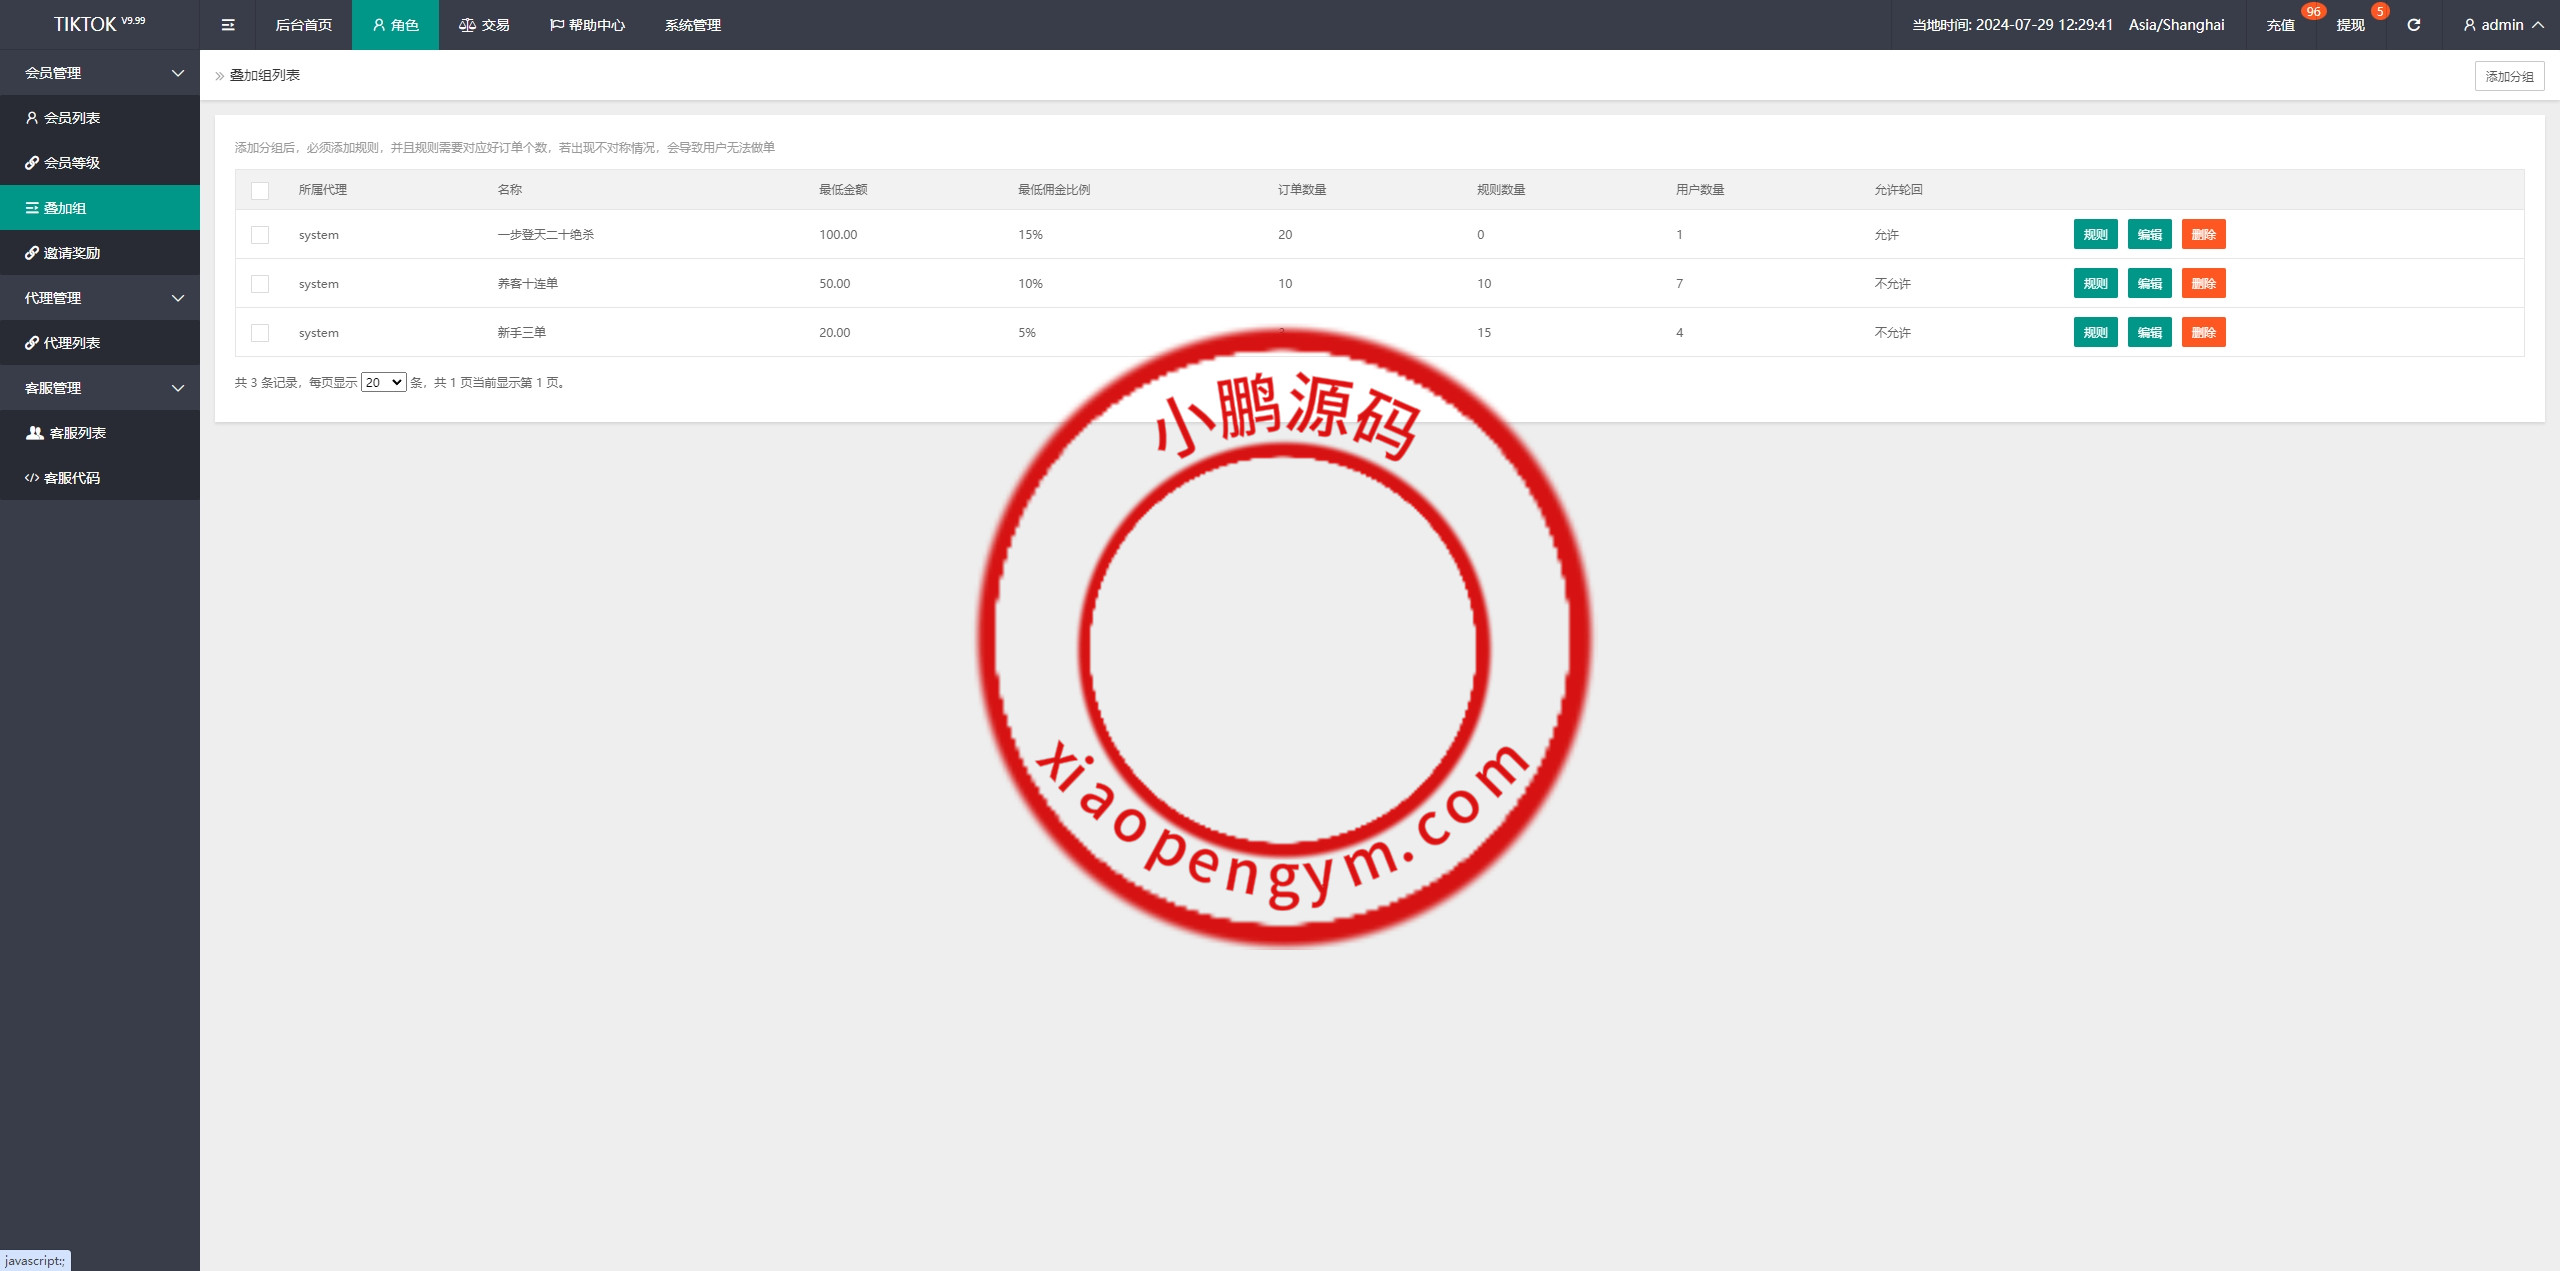This screenshot has width=2560, height=1271.
Task: Open 代理列表 in the sidebar
Action: coord(71,343)
